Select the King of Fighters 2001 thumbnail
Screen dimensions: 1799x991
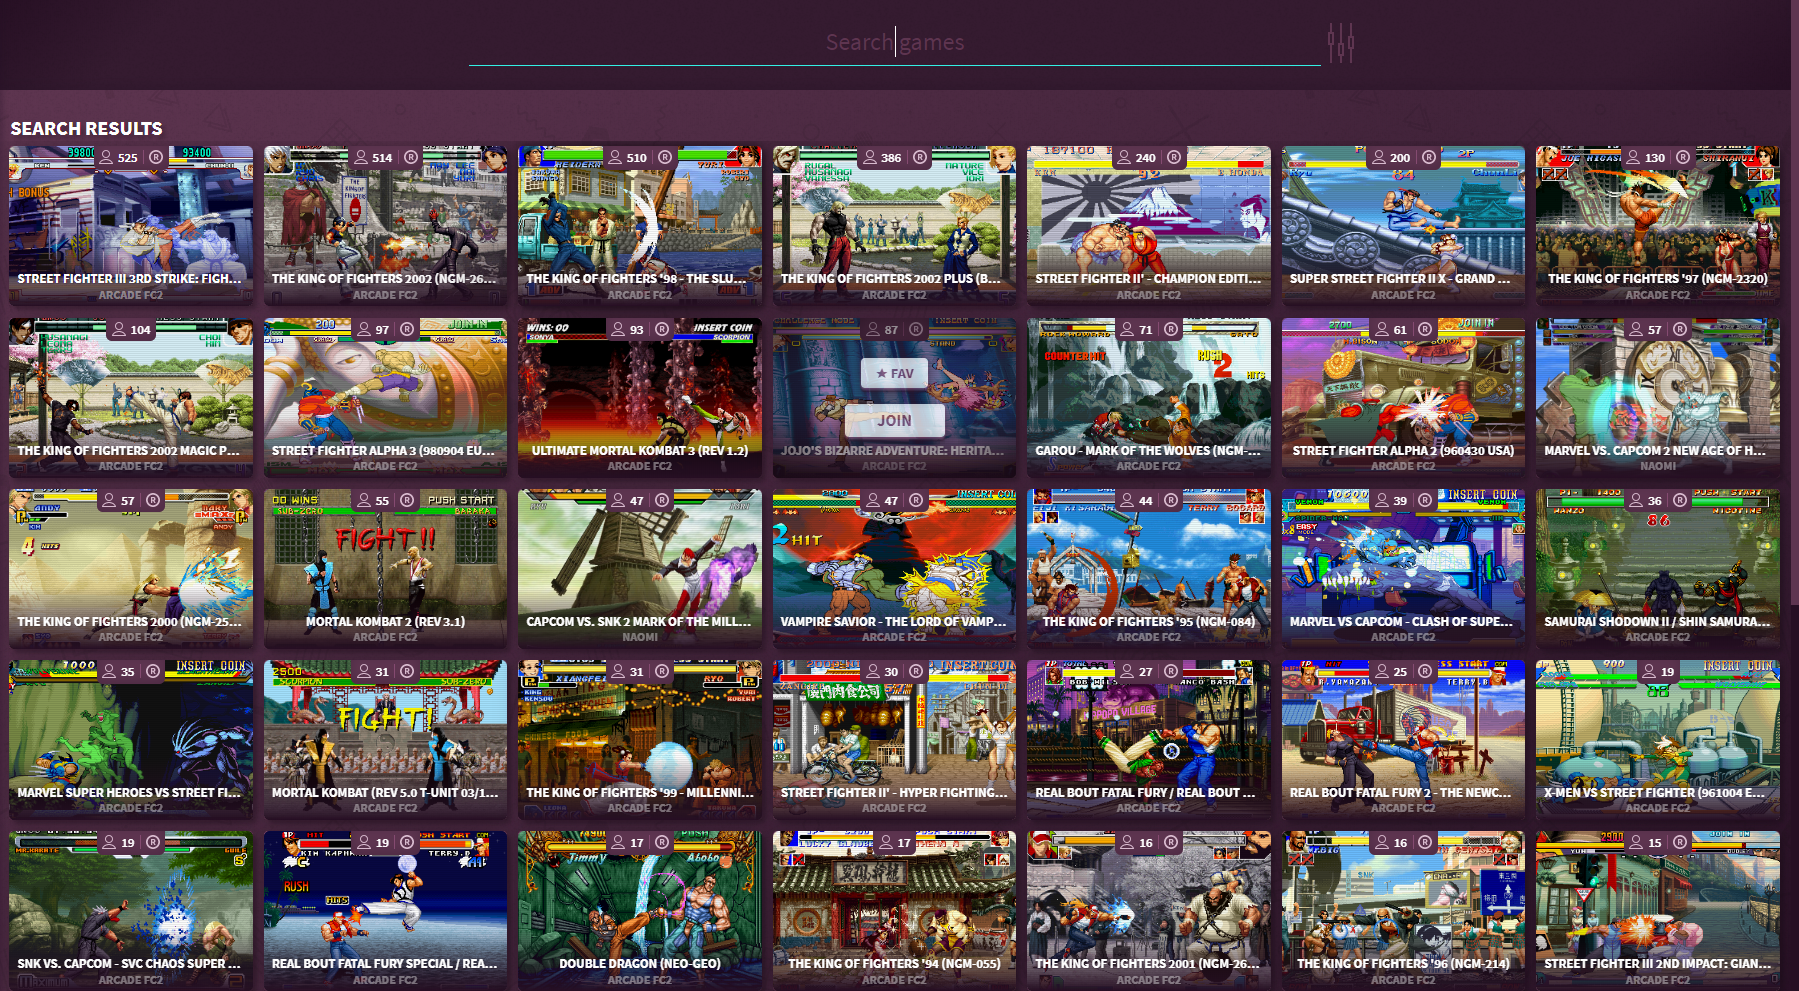point(1149,910)
